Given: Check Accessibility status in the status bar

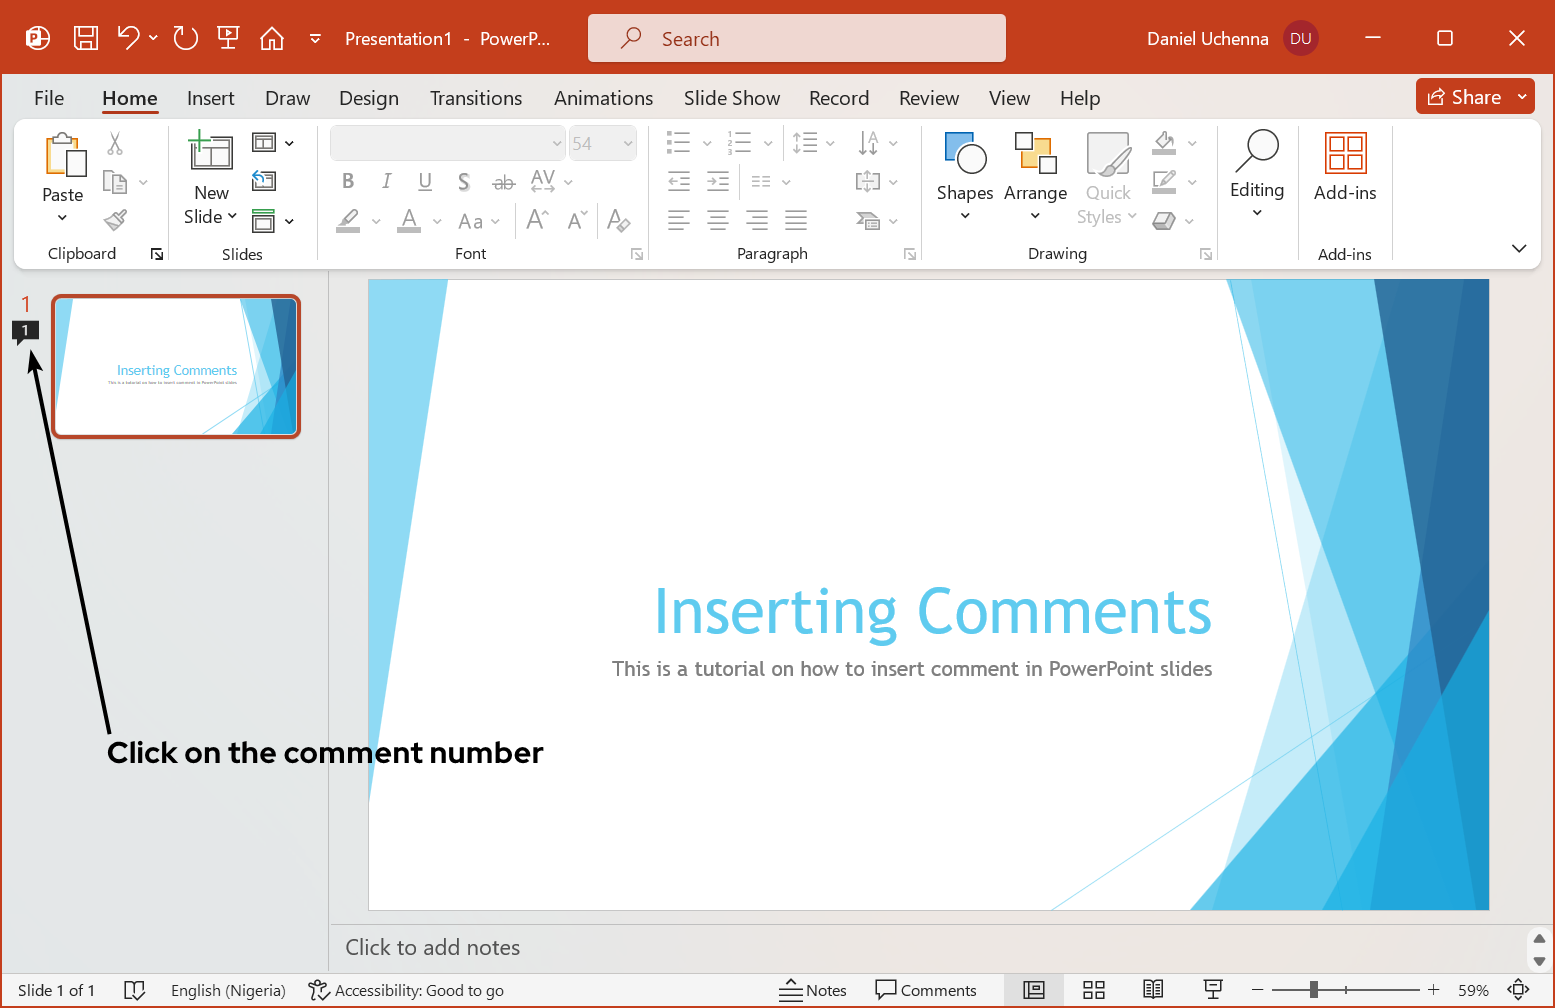Looking at the screenshot, I should point(406,990).
